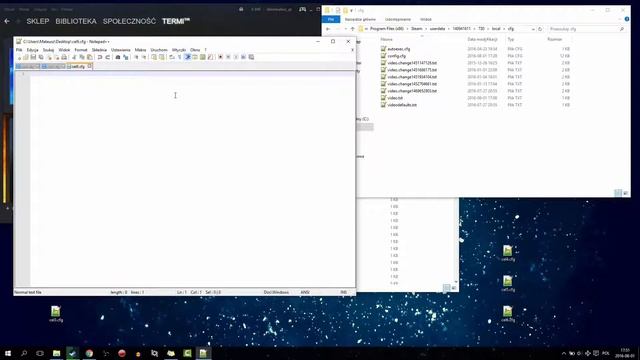The image size is (640, 360).
Task: Click the Replace icon in Notepad++ toolbar
Action: click(126, 57)
